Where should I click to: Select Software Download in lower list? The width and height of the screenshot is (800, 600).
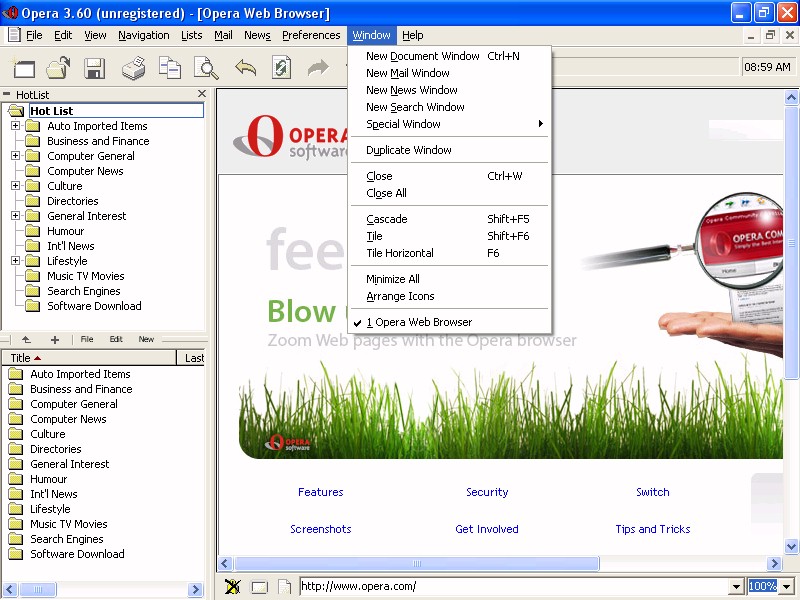tap(77, 554)
